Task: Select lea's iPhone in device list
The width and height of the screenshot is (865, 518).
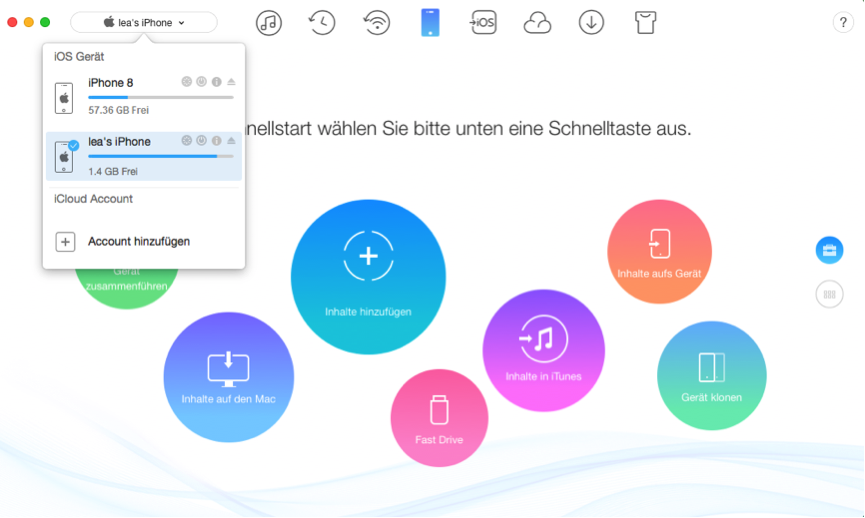Action: pos(144,156)
